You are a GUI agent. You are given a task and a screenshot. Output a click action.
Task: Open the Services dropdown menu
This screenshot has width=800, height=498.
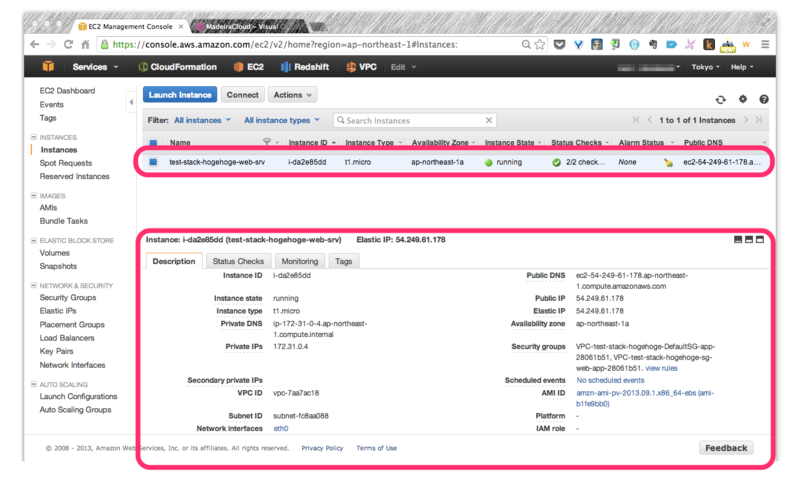click(x=95, y=67)
